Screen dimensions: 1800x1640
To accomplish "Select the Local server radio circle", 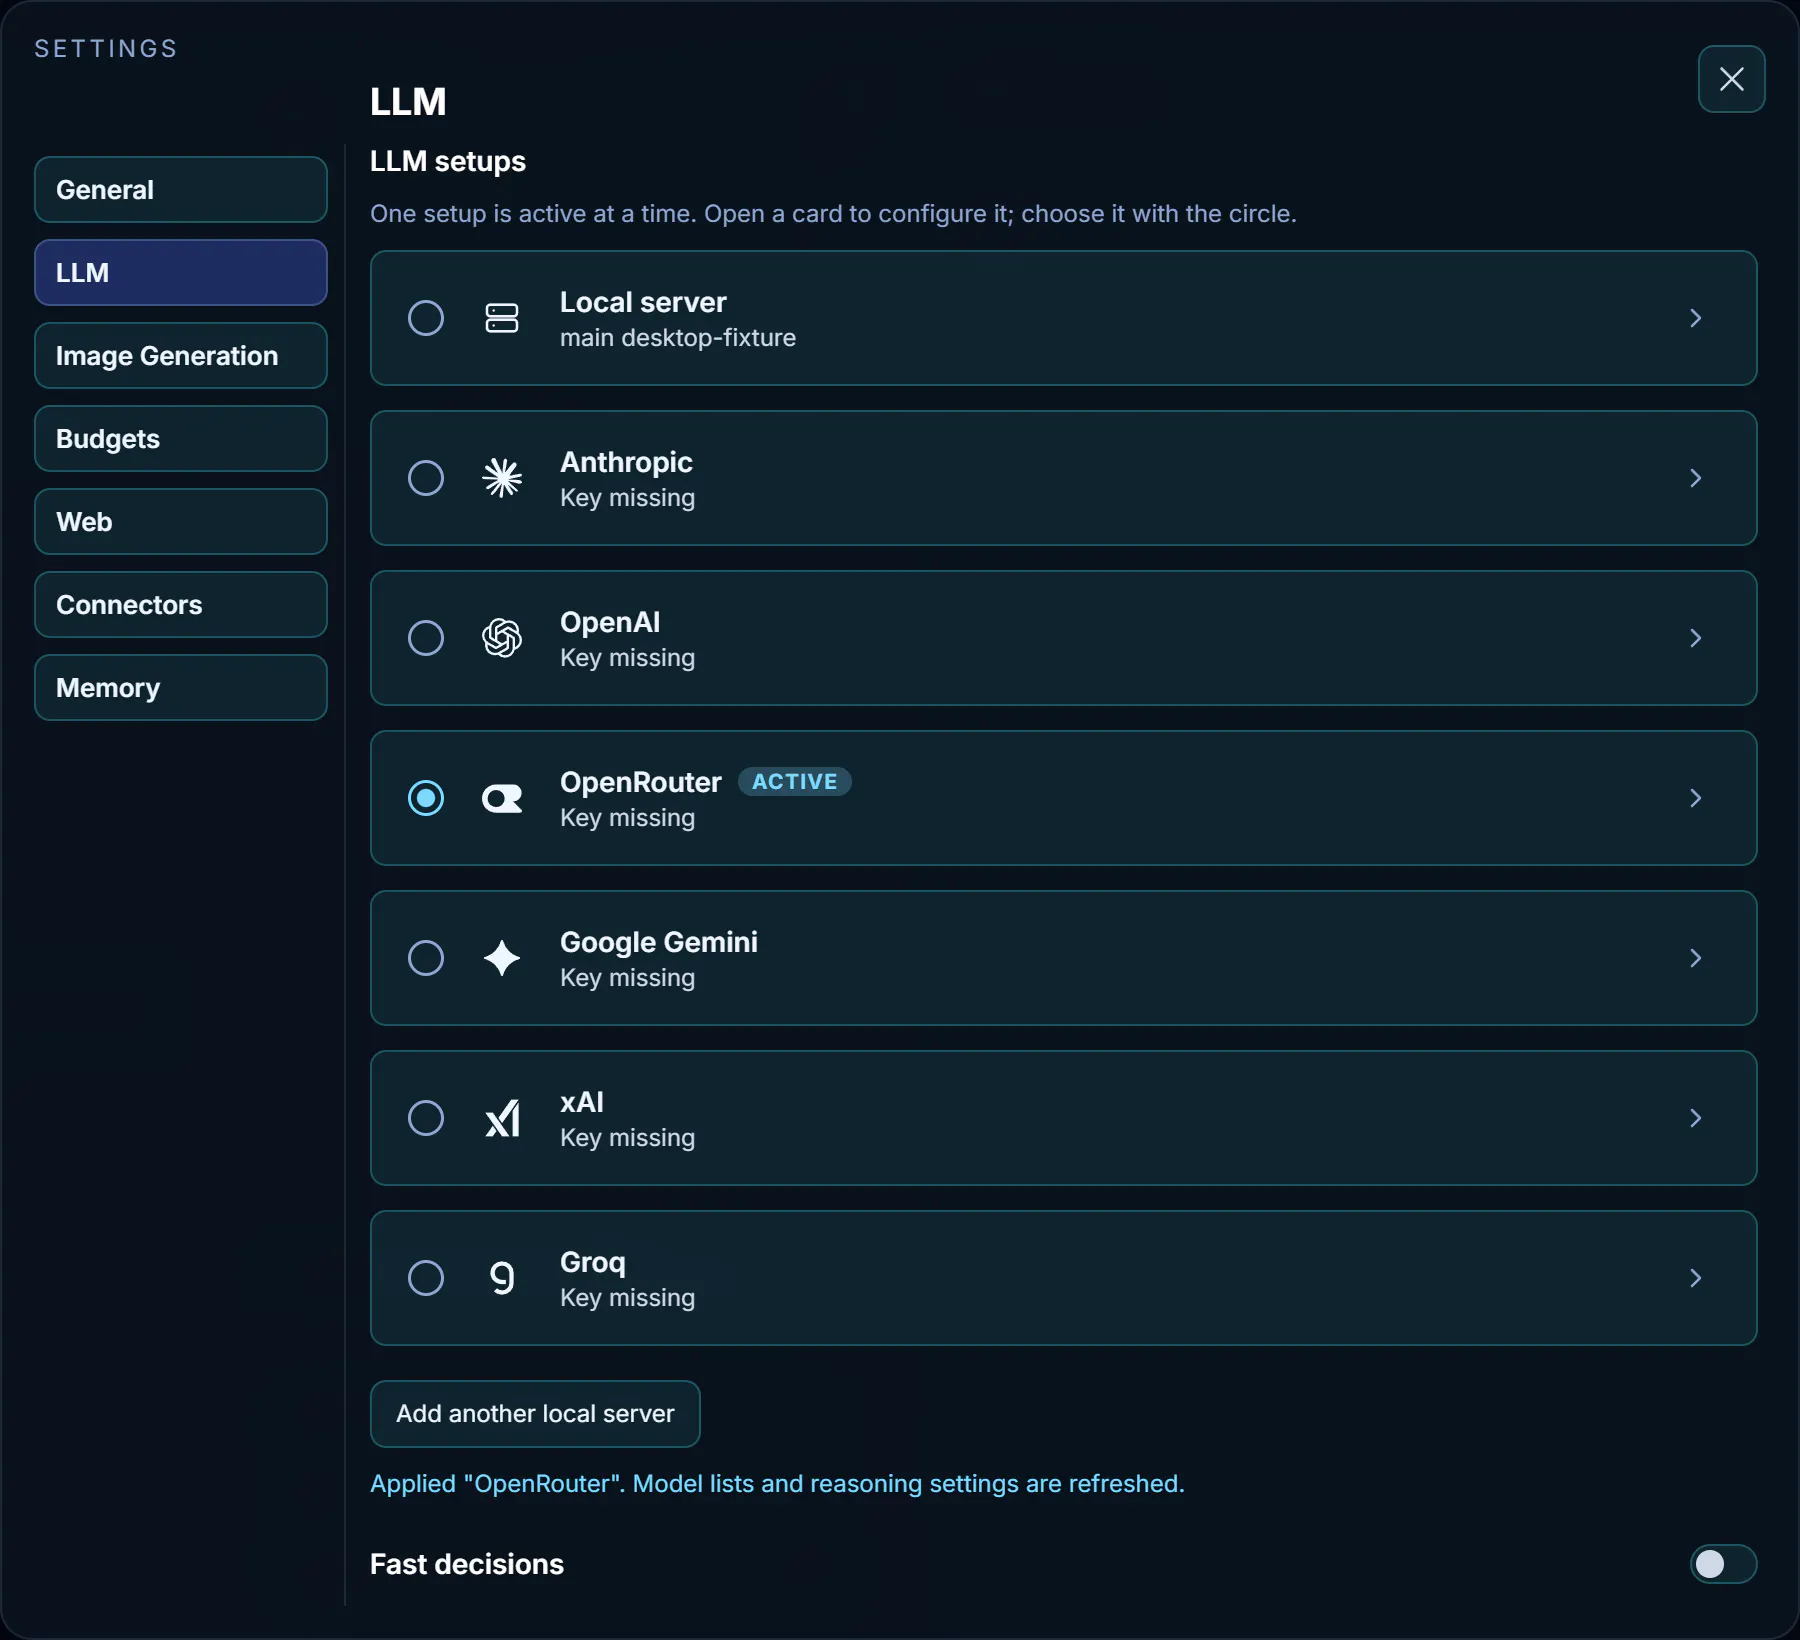I will pyautogui.click(x=426, y=318).
